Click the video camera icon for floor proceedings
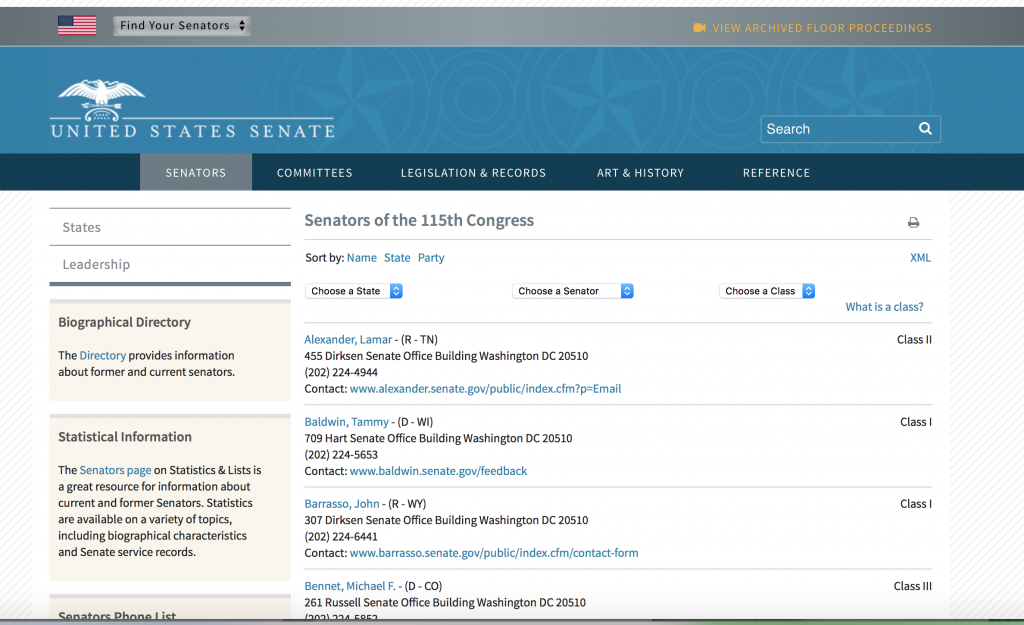The height and width of the screenshot is (625, 1024). pyautogui.click(x=699, y=27)
